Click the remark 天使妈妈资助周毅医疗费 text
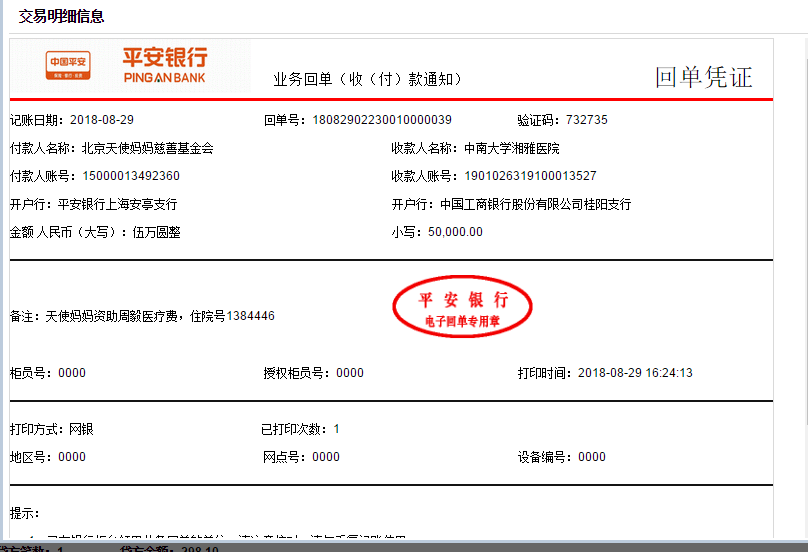This screenshot has height=552, width=808. pos(111,316)
